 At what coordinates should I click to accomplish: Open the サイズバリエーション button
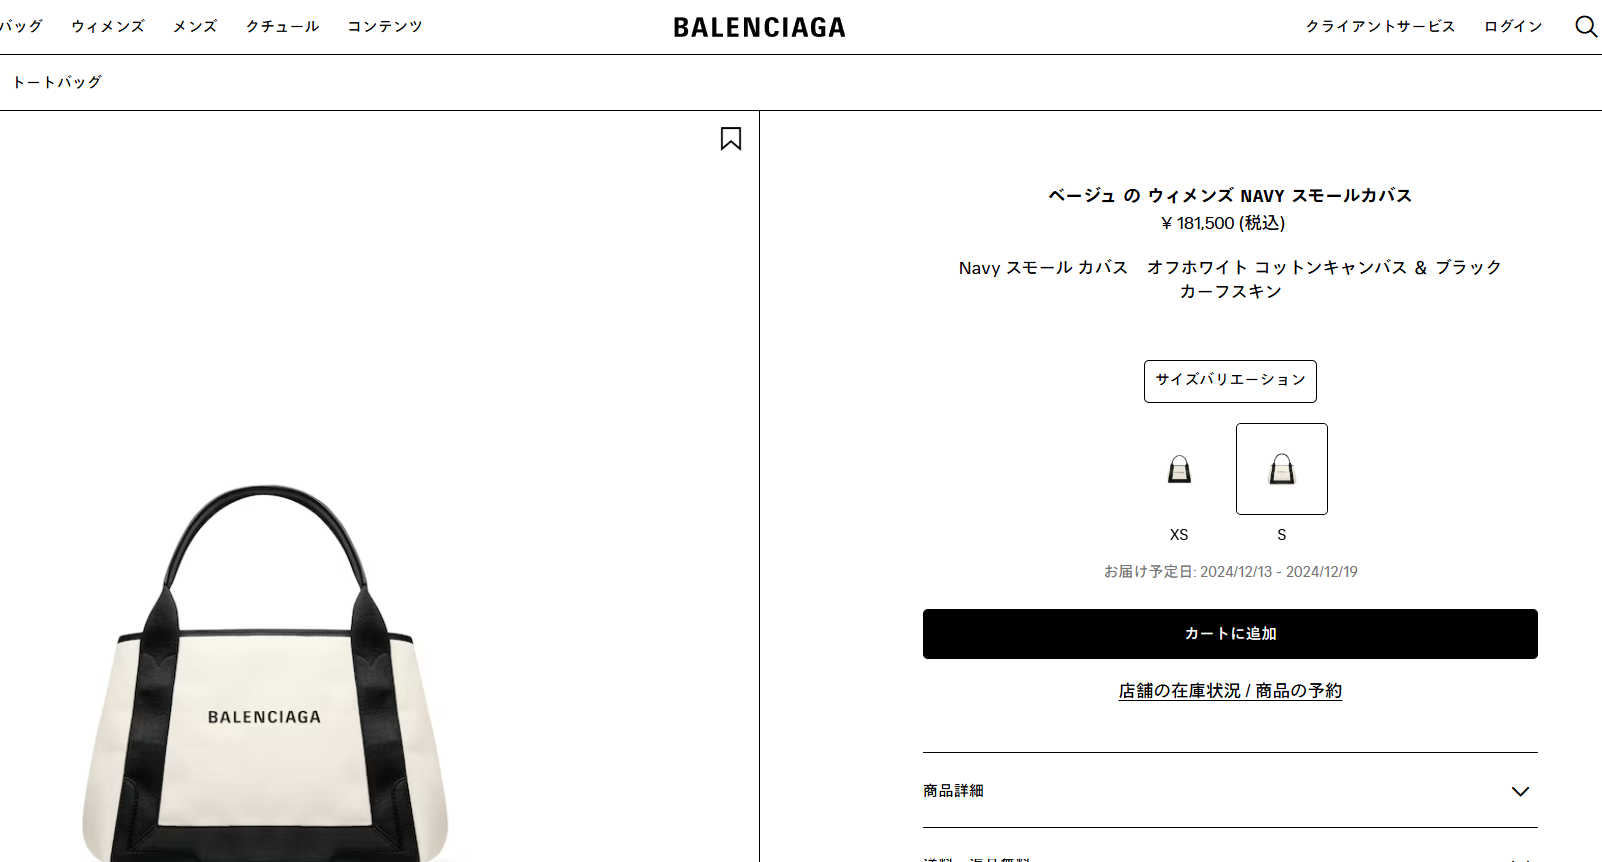pyautogui.click(x=1230, y=381)
